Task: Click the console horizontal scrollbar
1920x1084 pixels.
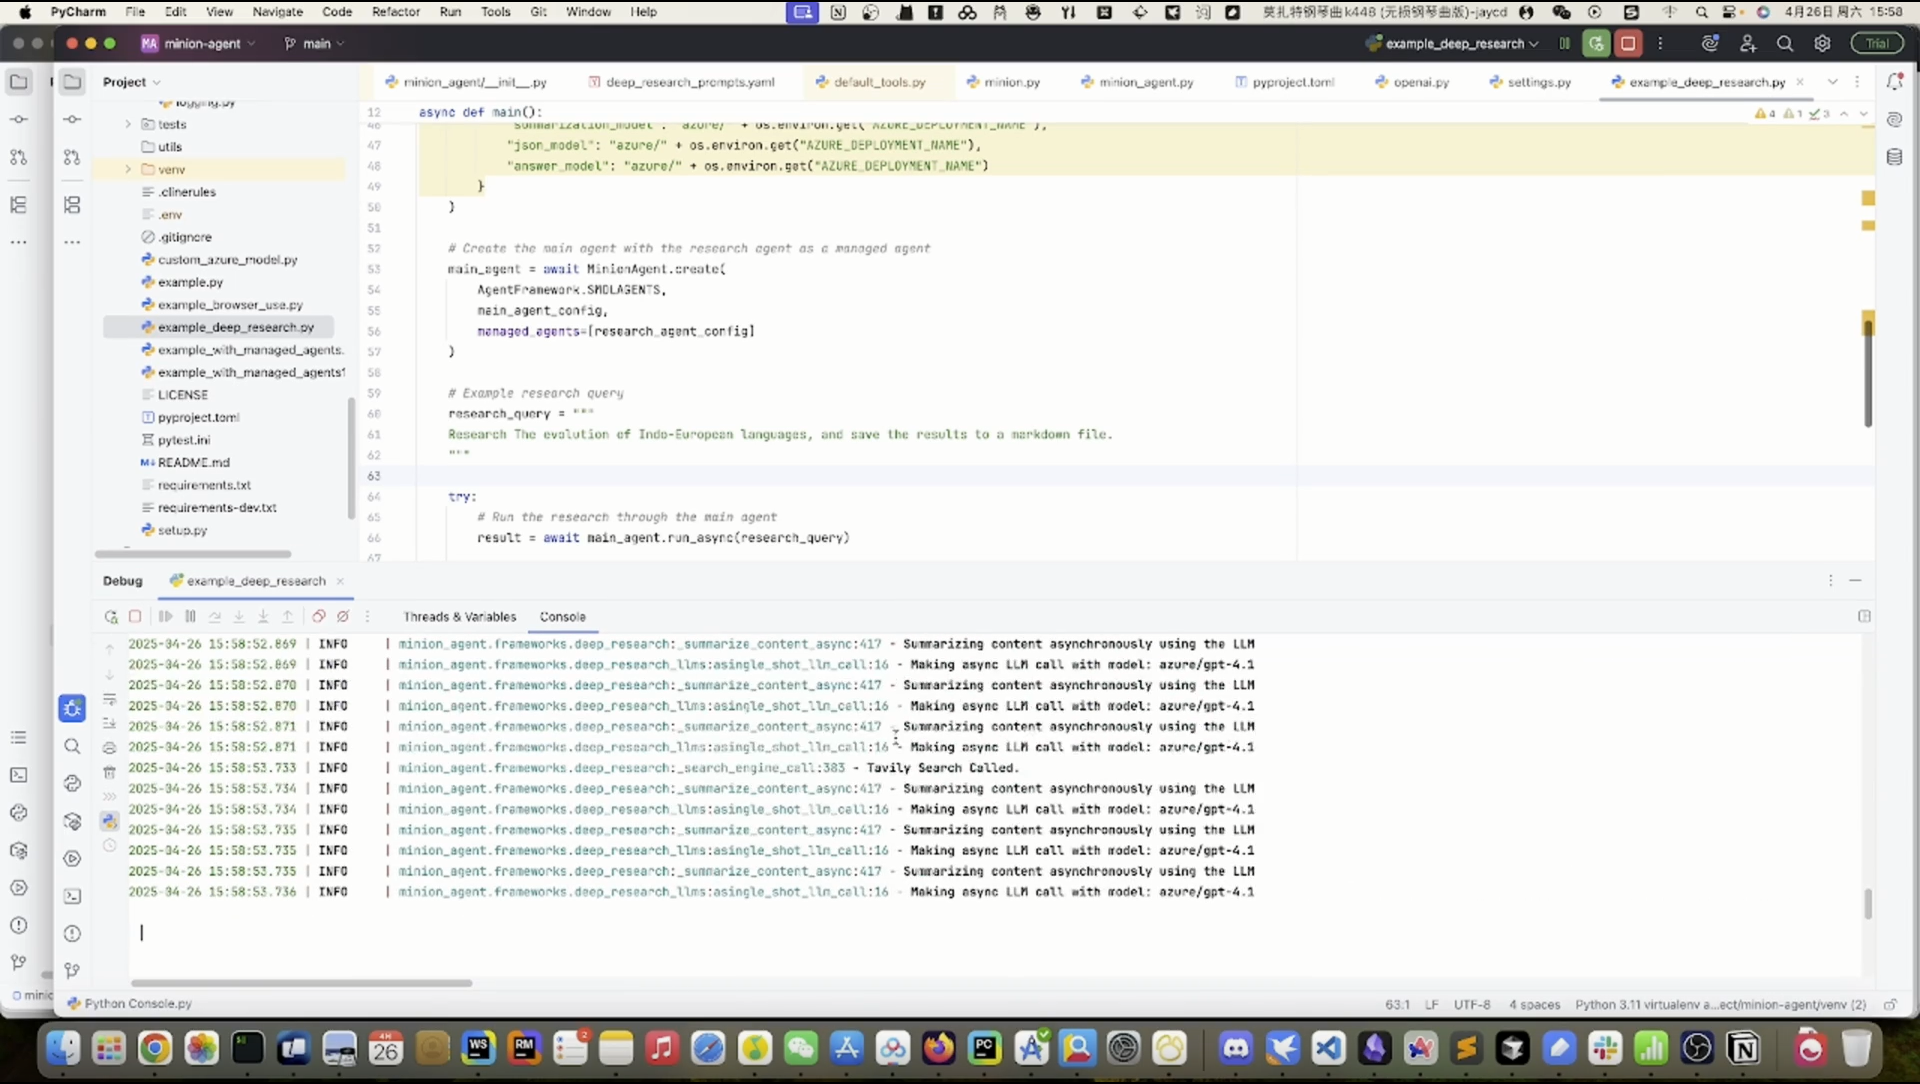Action: coord(301,983)
